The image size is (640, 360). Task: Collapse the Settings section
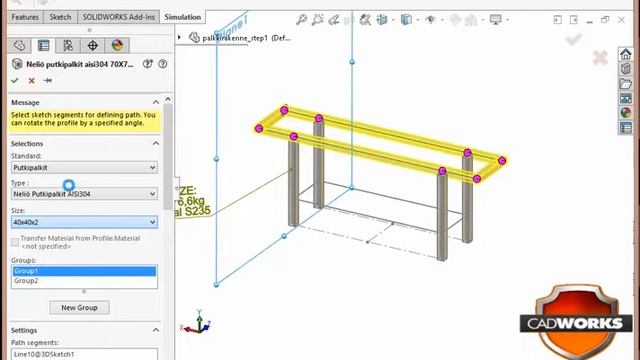156,330
